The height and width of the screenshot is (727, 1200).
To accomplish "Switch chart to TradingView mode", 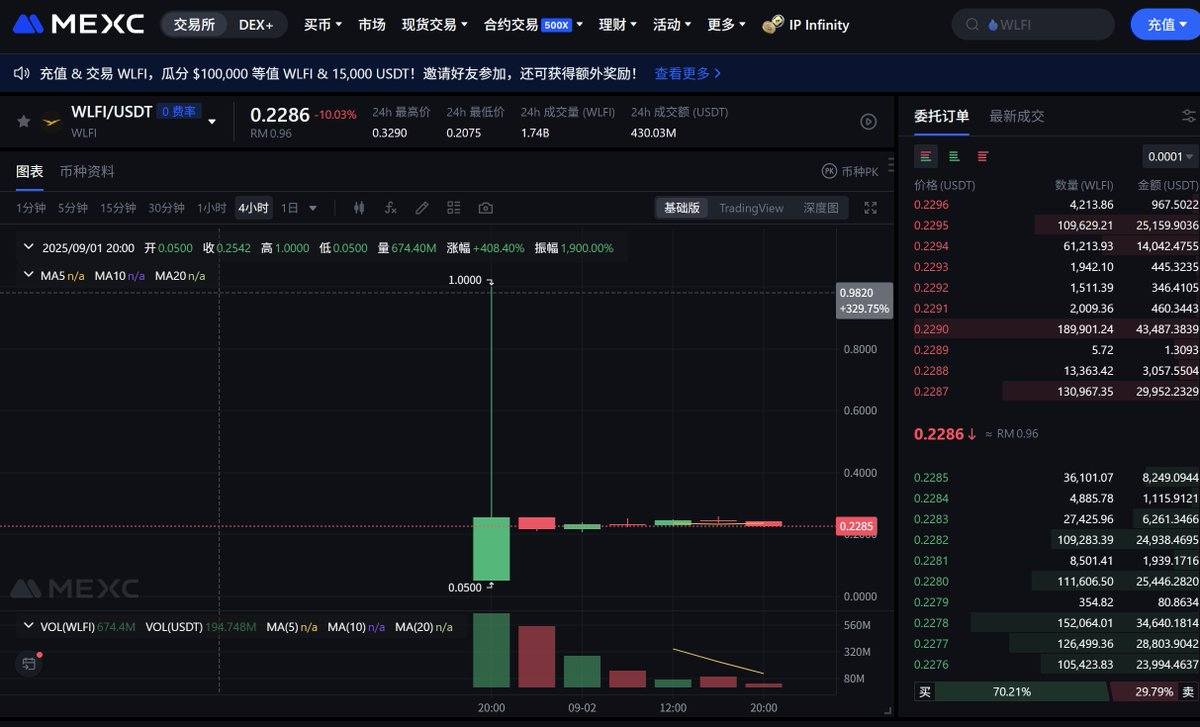I will [751, 208].
